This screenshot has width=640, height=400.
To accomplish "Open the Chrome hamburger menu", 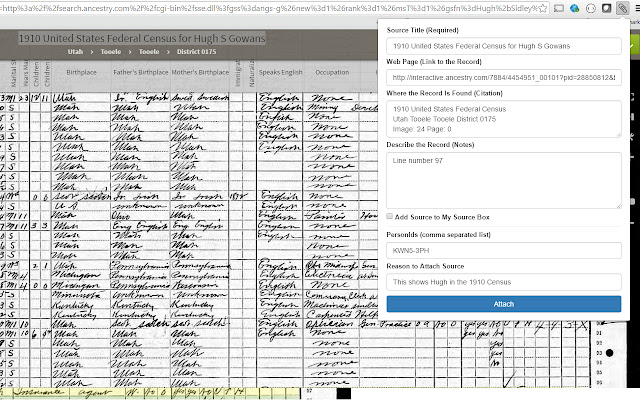I will coord(637,8).
